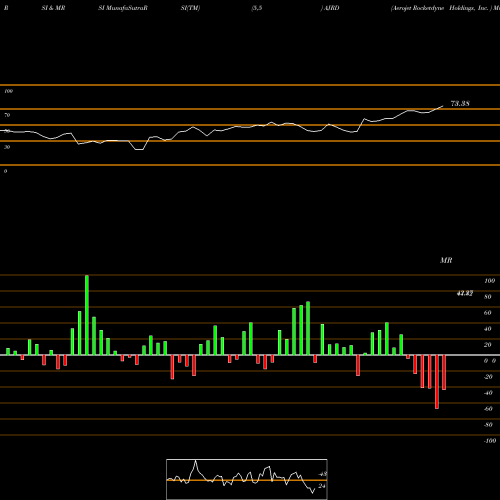Click the 'SI MunafaSutraR' header label
Screen dimensions: 500x500
123,8
